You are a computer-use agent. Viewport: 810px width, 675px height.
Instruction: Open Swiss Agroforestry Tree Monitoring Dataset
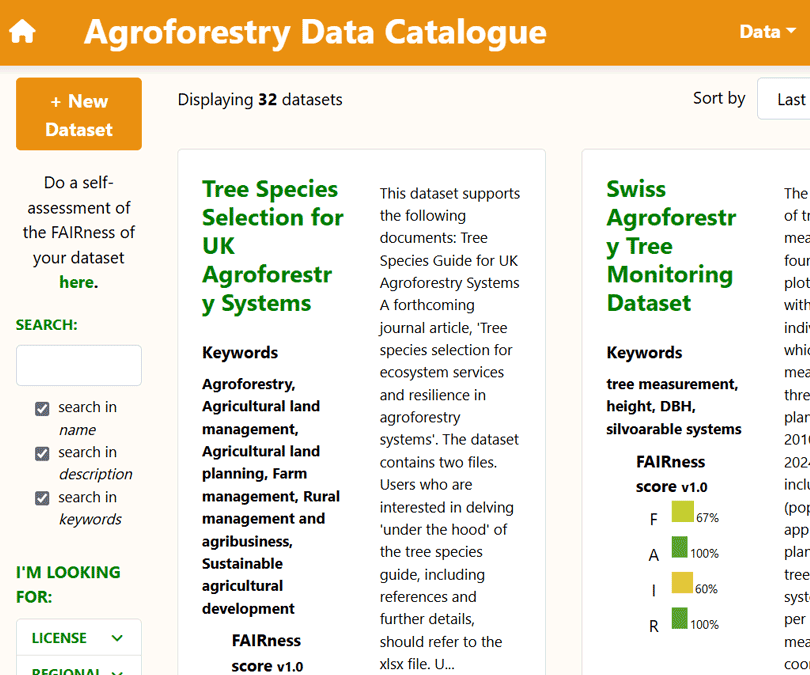[671, 246]
